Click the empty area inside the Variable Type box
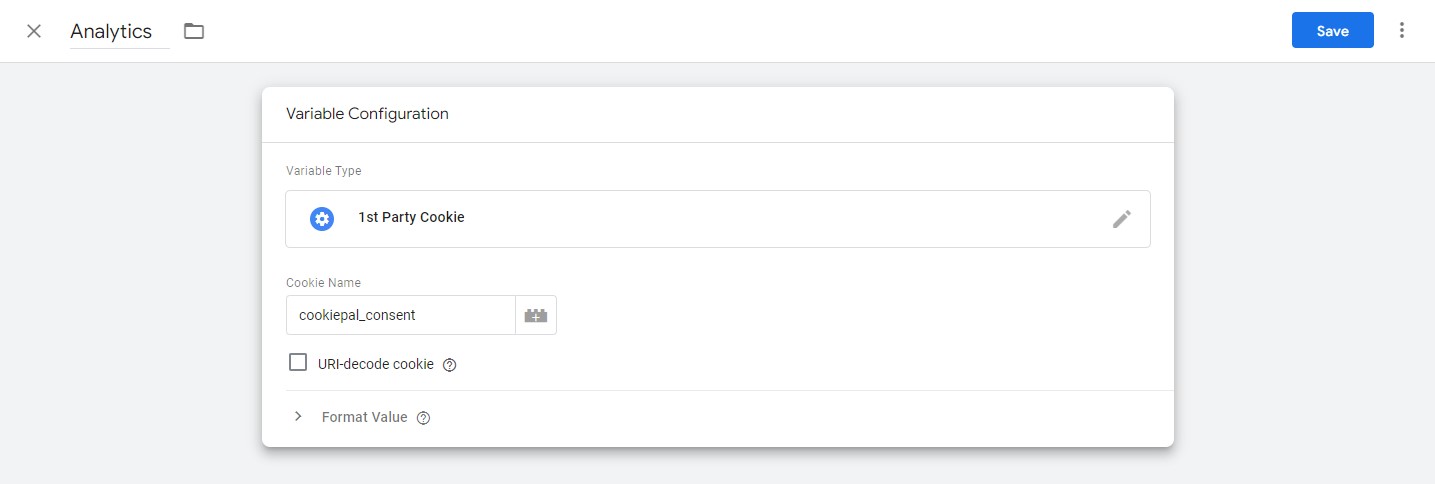1435x484 pixels. [x=780, y=219]
